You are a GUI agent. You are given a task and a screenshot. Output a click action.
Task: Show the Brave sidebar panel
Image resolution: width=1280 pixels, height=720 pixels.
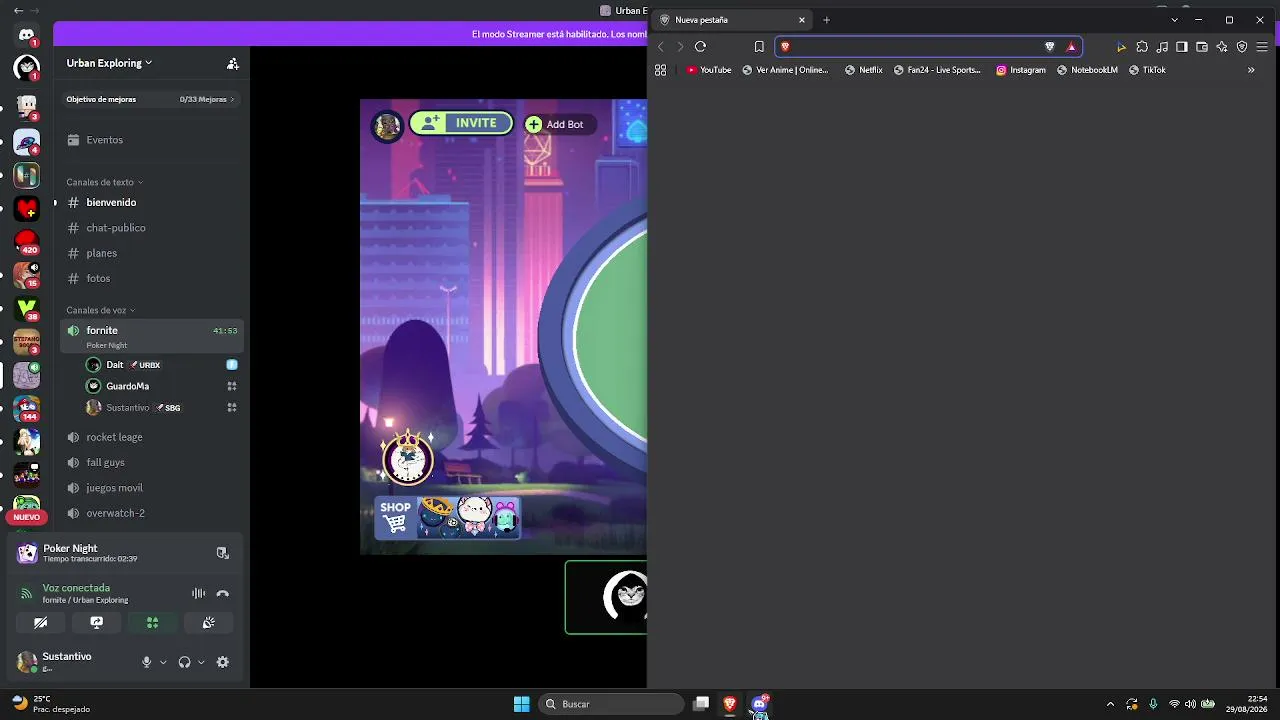point(1182,46)
